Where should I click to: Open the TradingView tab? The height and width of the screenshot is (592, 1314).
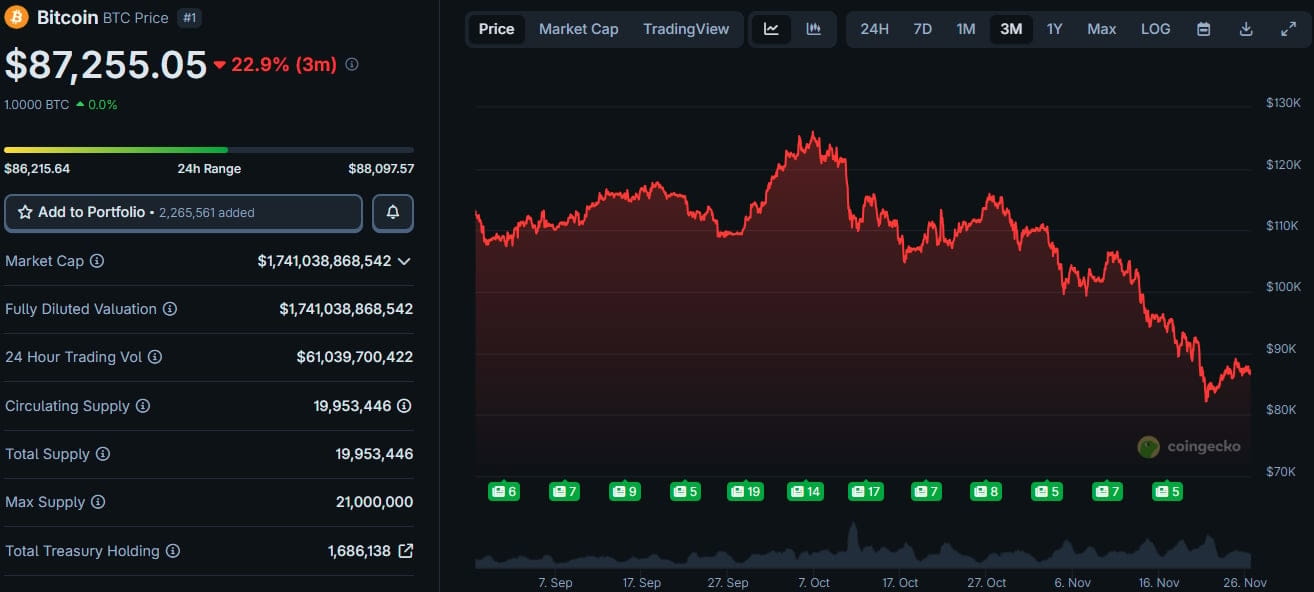click(x=686, y=29)
